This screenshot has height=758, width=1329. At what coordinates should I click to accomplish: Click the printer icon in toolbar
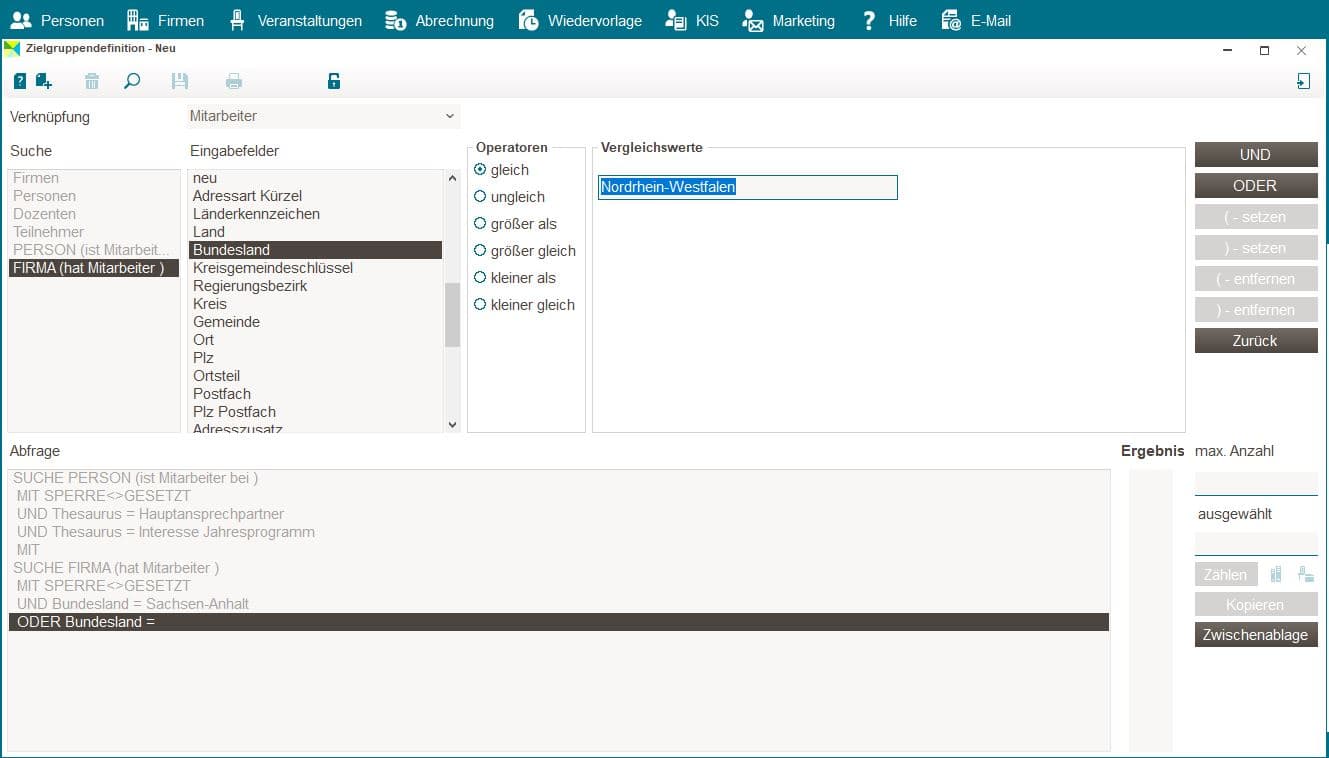pyautogui.click(x=234, y=82)
